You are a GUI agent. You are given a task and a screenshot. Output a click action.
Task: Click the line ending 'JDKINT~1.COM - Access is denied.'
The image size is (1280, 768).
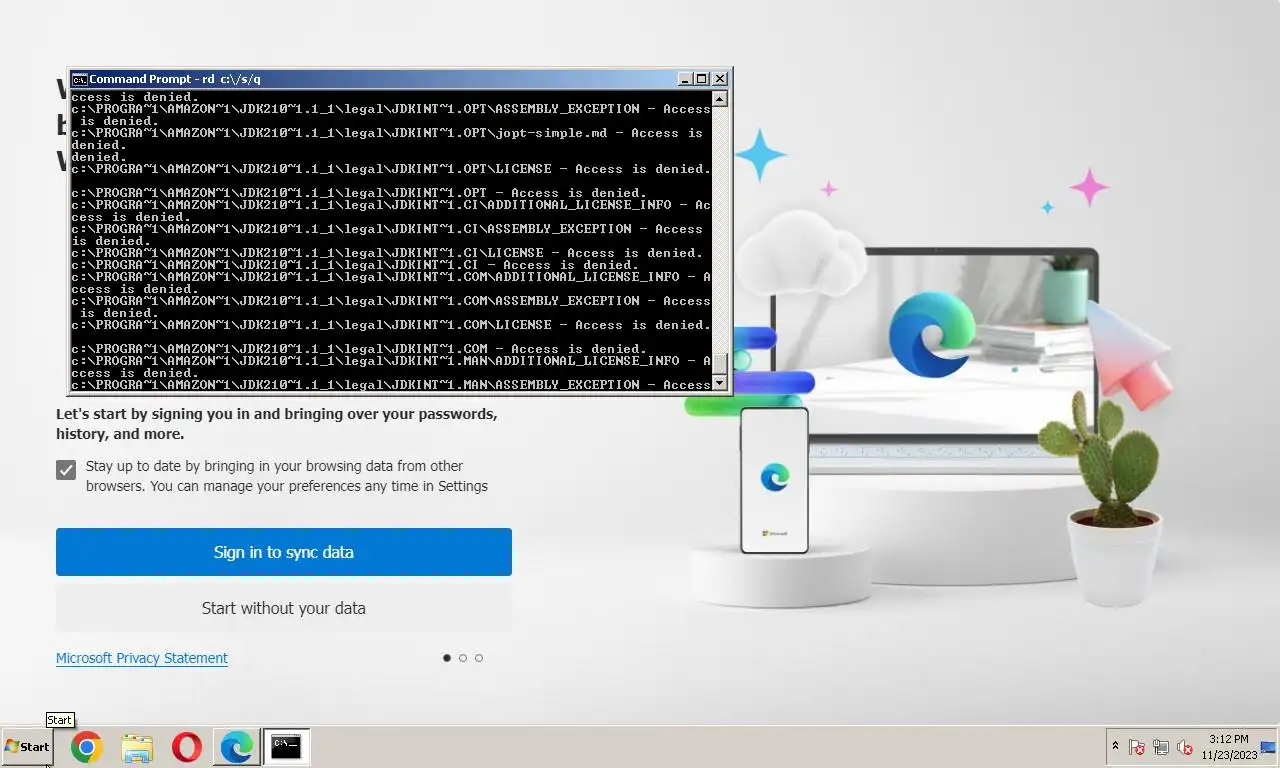(359, 349)
